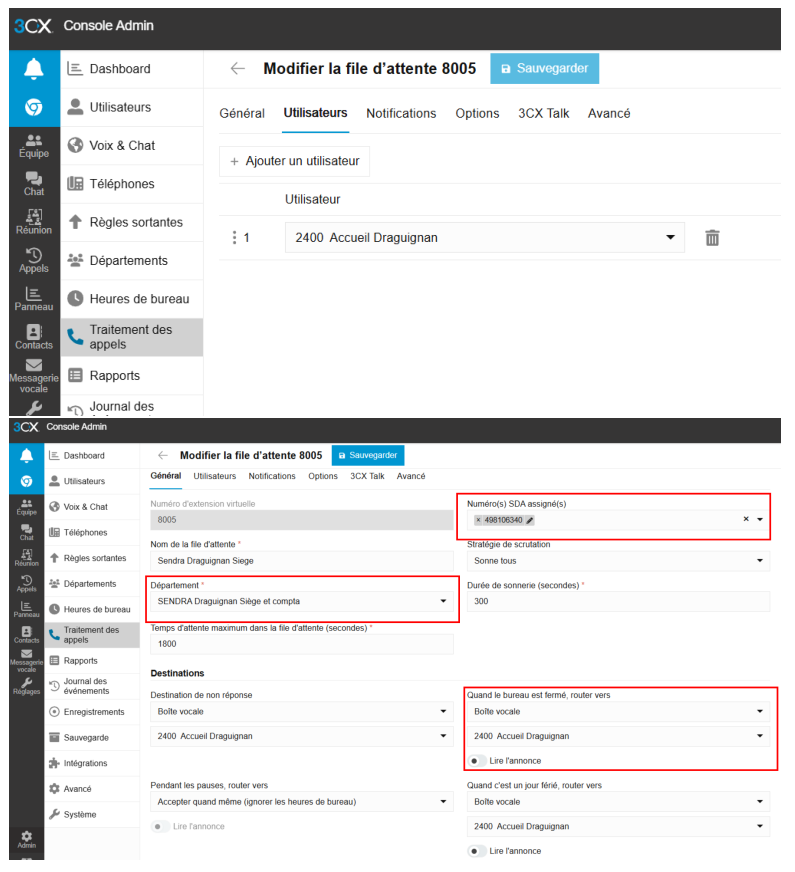Switch to Notifications tab in lower console

272,476
